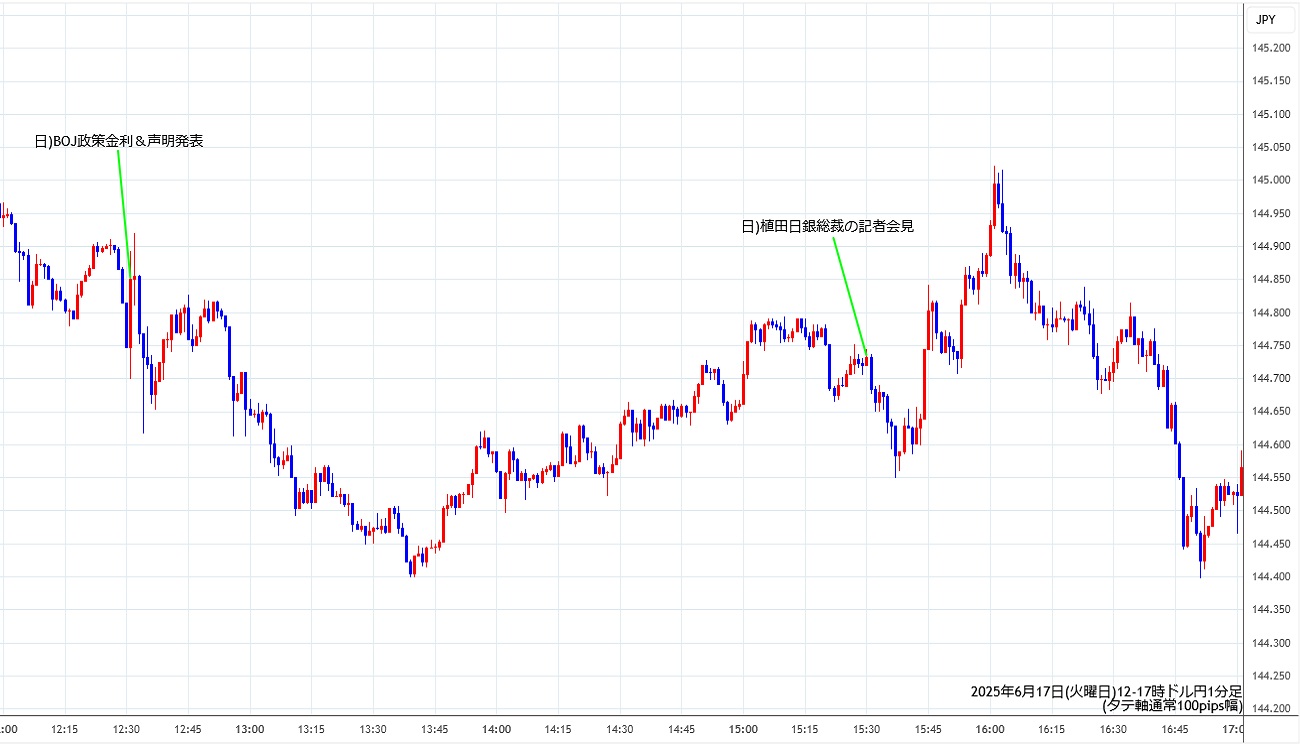Click the タテ軸通常100pips幅 footnote text
The width and height of the screenshot is (1300, 745).
click(1172, 705)
